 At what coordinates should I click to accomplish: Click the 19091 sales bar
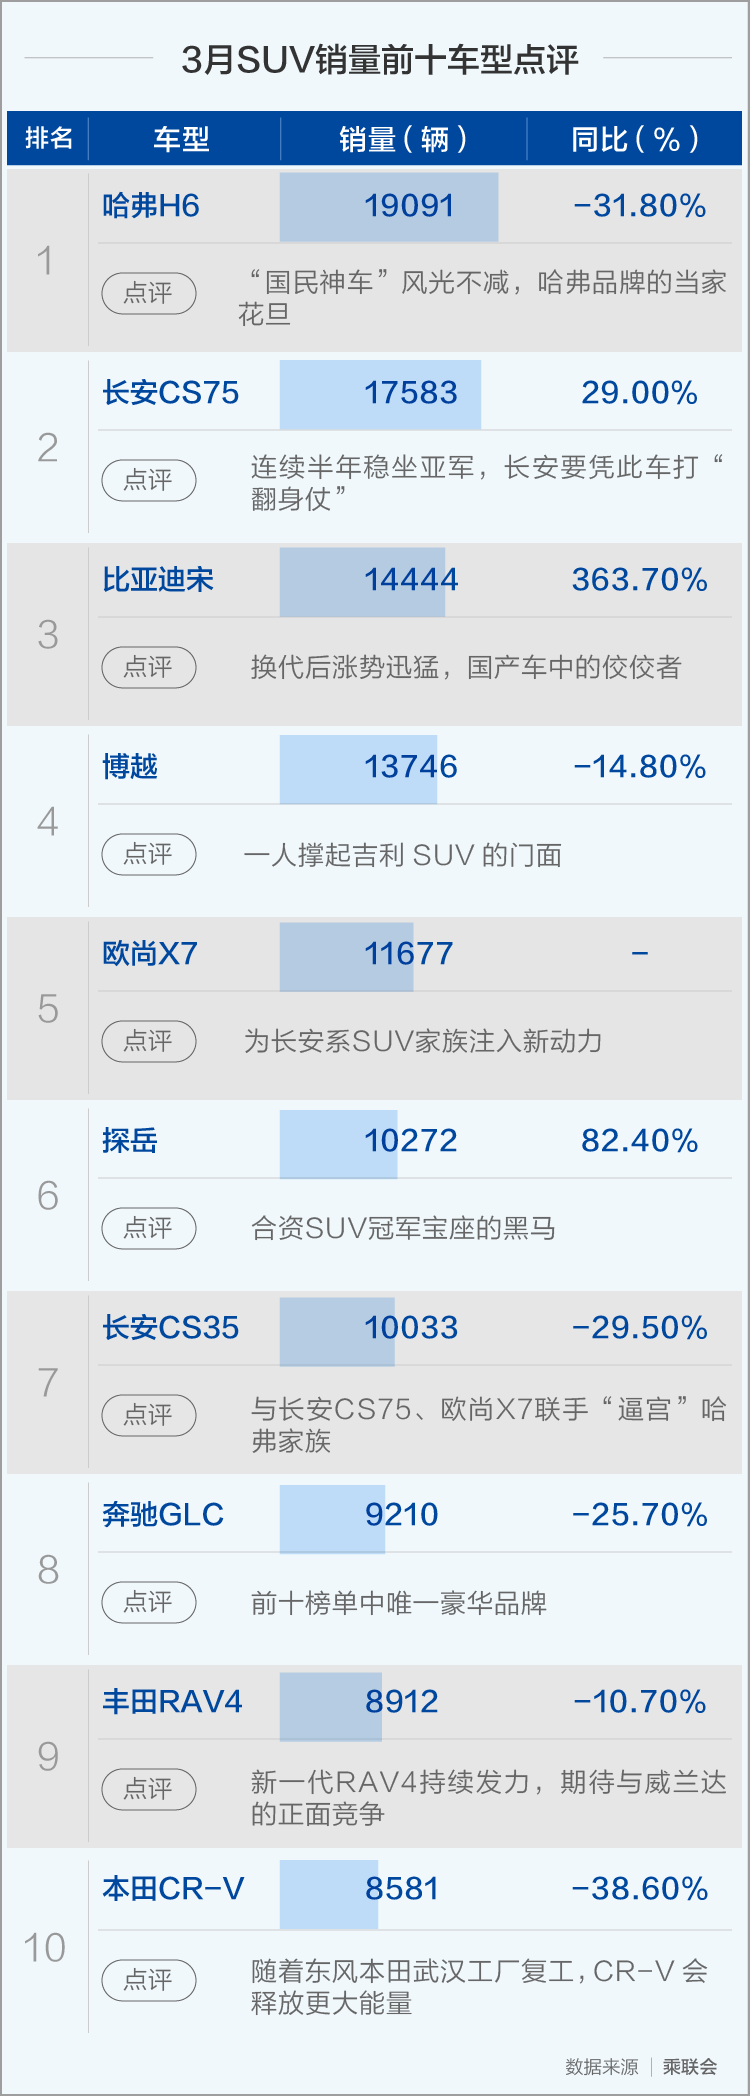point(389,206)
